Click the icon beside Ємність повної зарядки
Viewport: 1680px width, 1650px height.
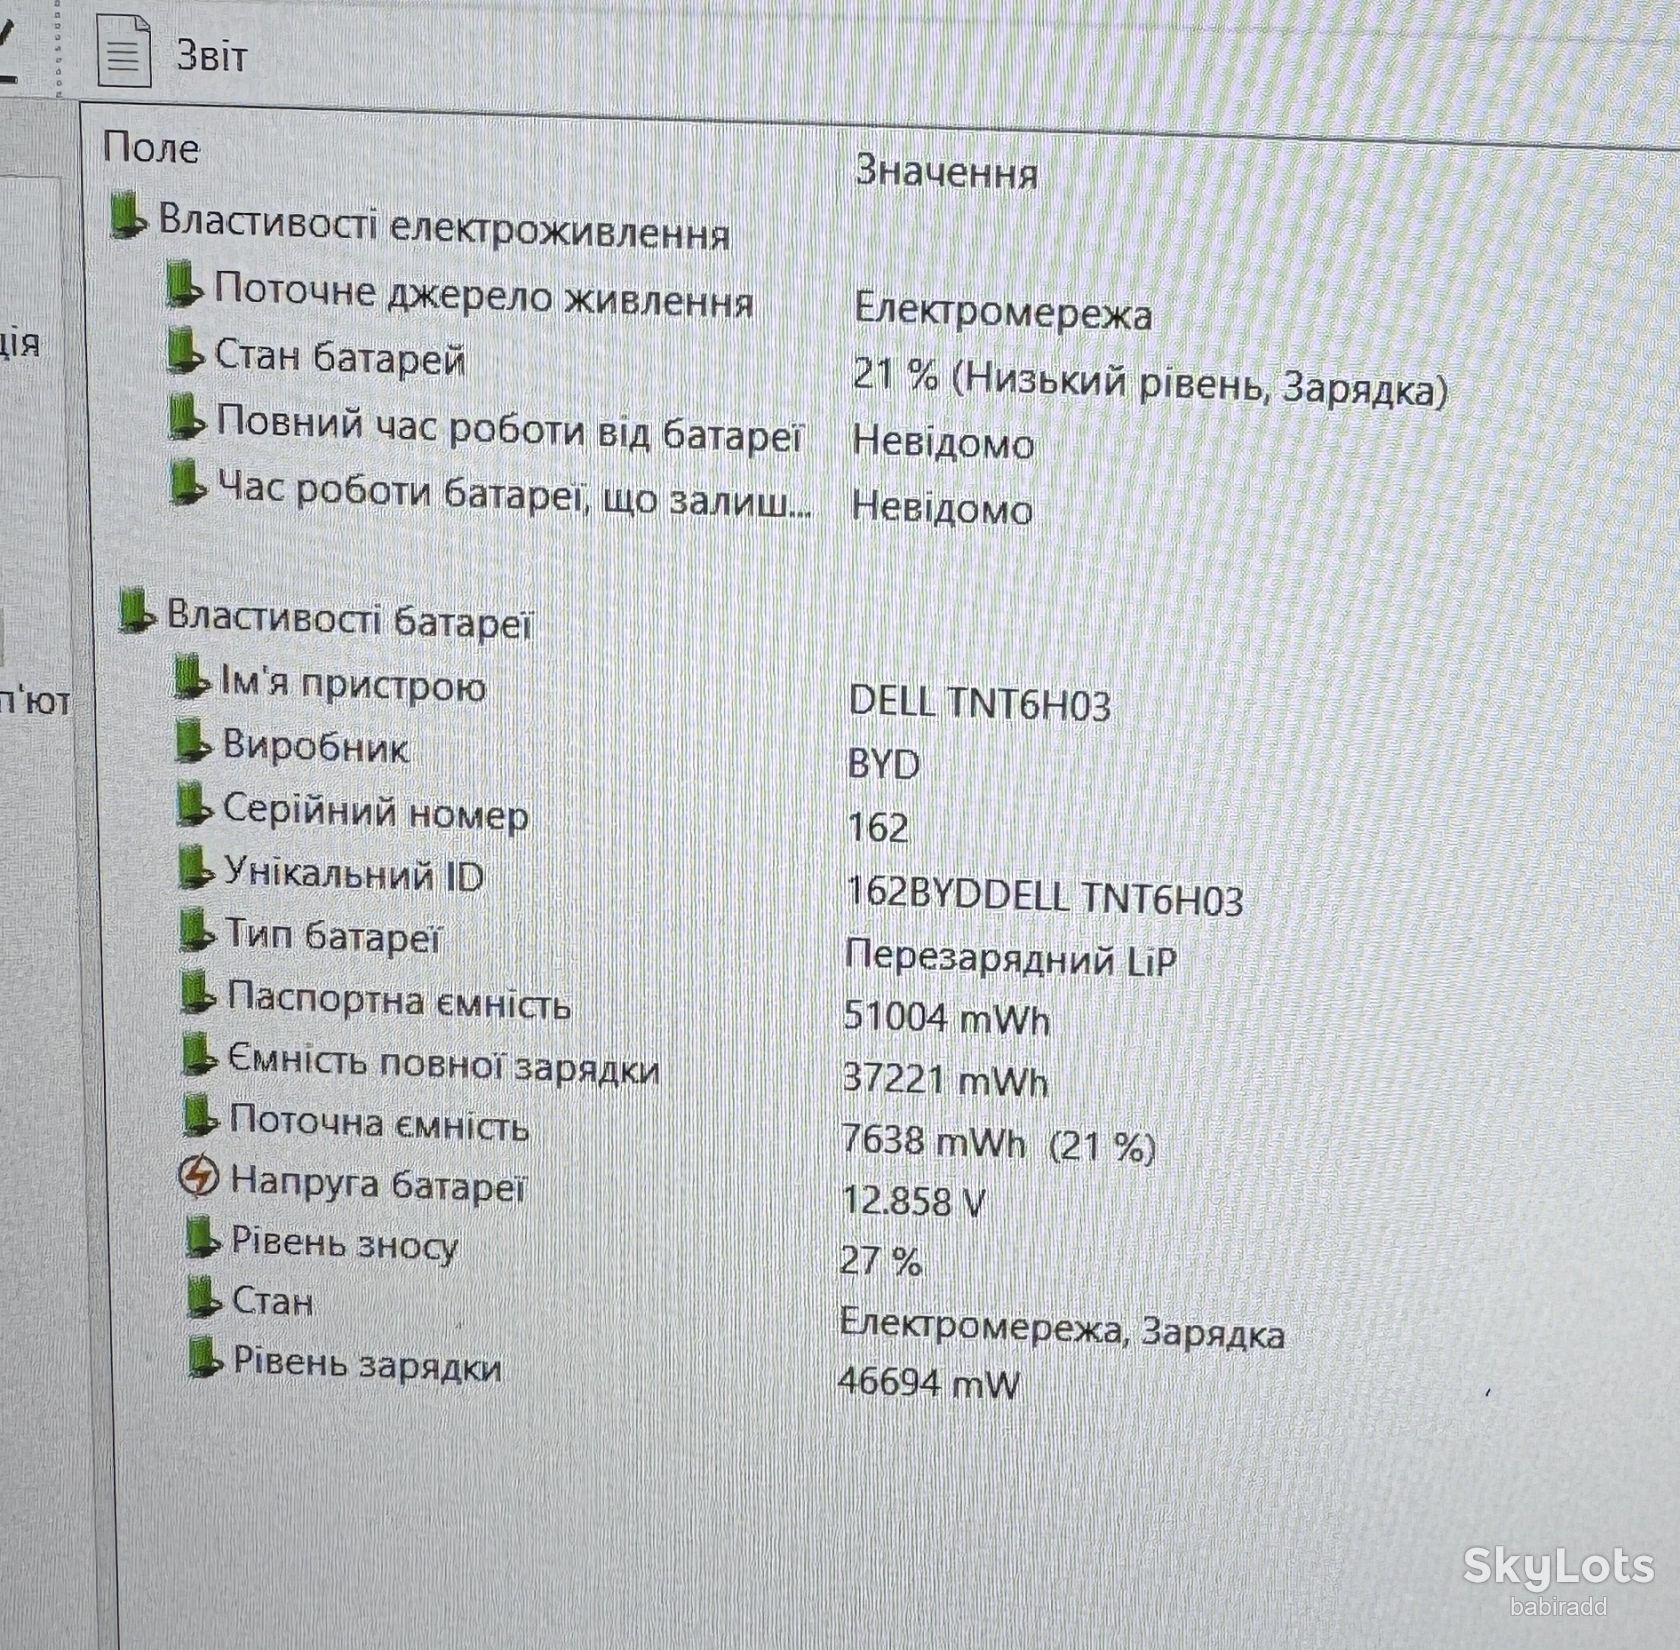tap(199, 1055)
